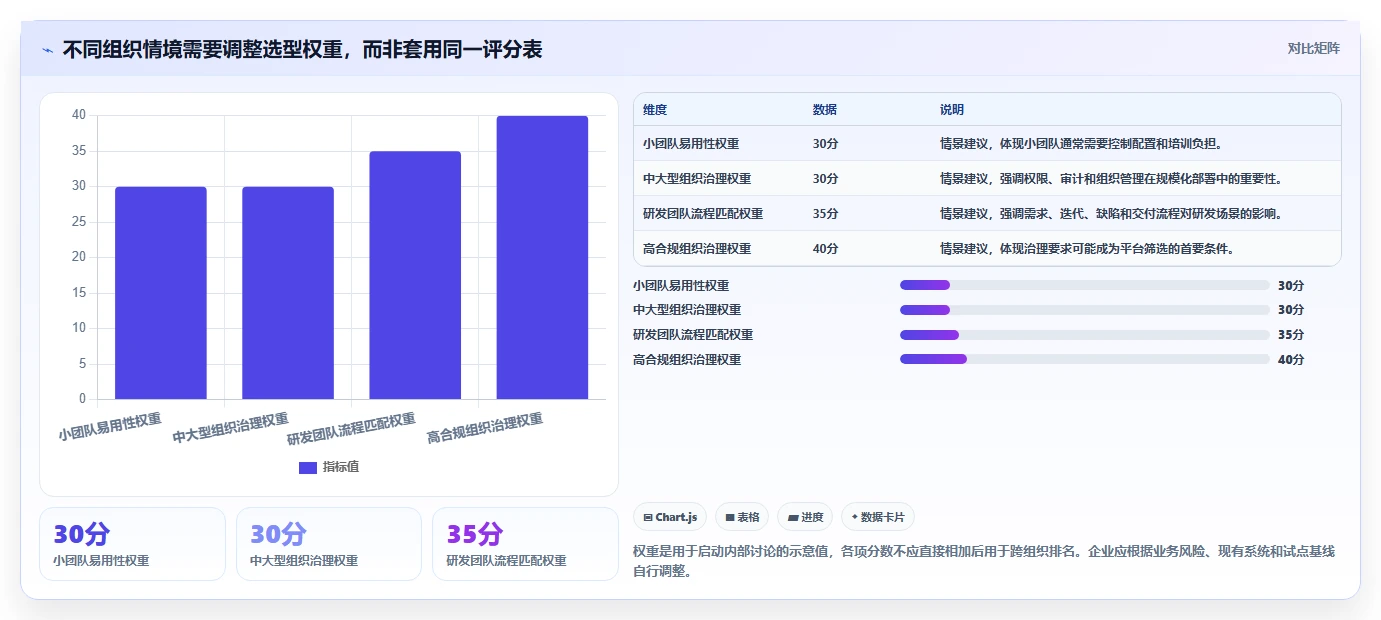Click the 研发团队流程匹配权重 progress bar
This screenshot has height=620, width=1381.
[x=1084, y=335]
